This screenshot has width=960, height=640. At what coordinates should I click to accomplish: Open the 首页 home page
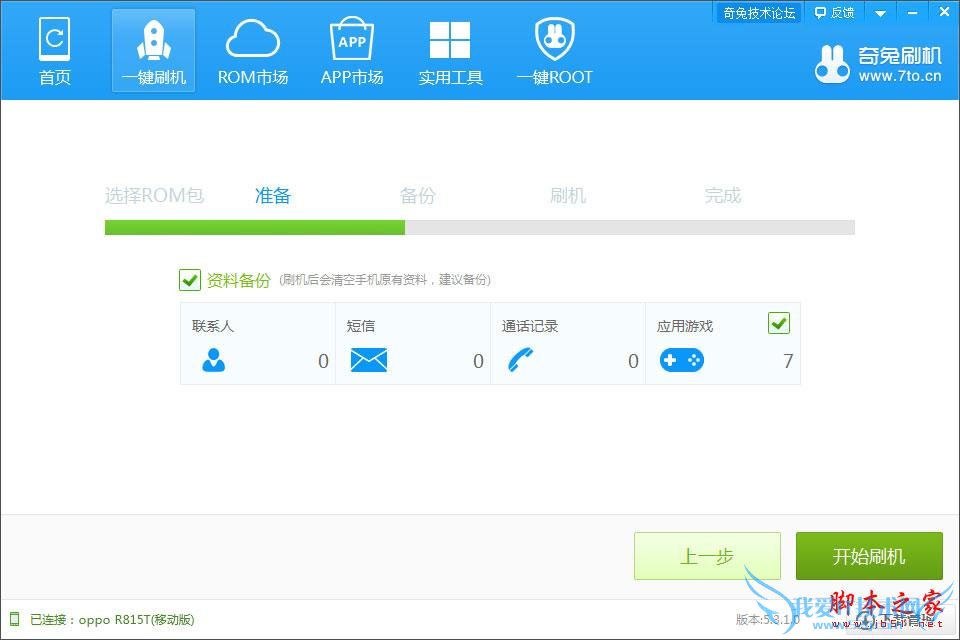click(x=55, y=50)
